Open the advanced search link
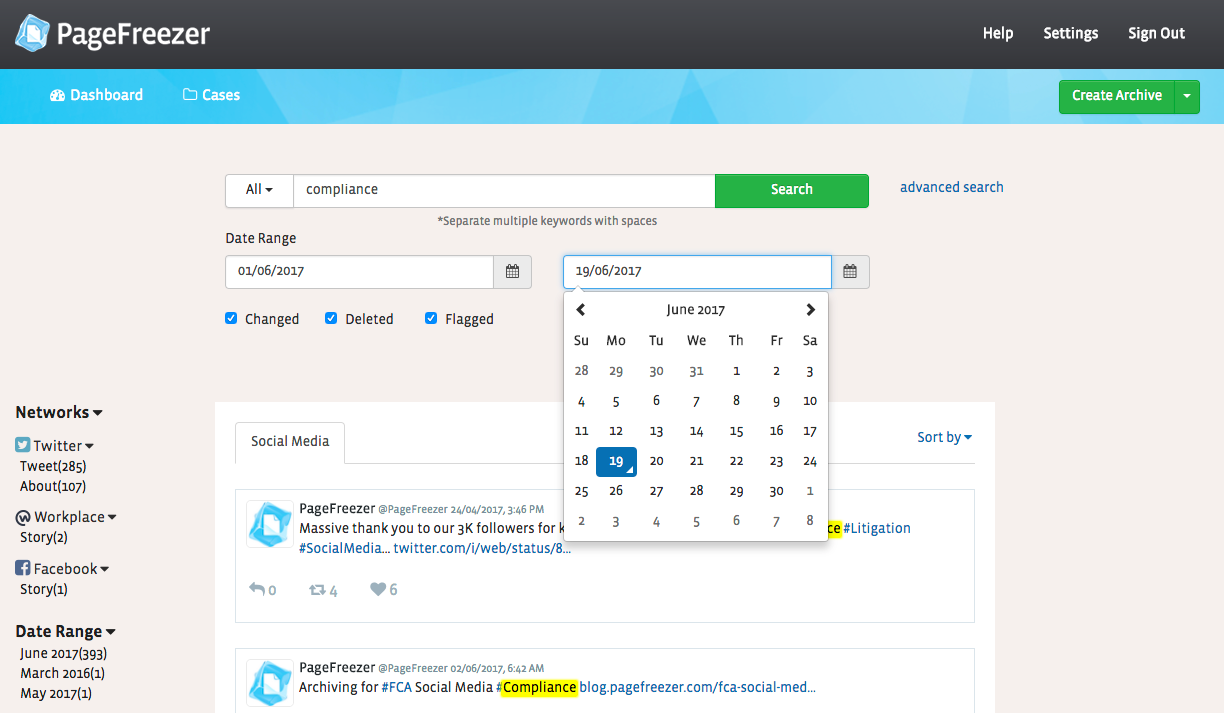Image resolution: width=1224 pixels, height=713 pixels. (x=951, y=187)
